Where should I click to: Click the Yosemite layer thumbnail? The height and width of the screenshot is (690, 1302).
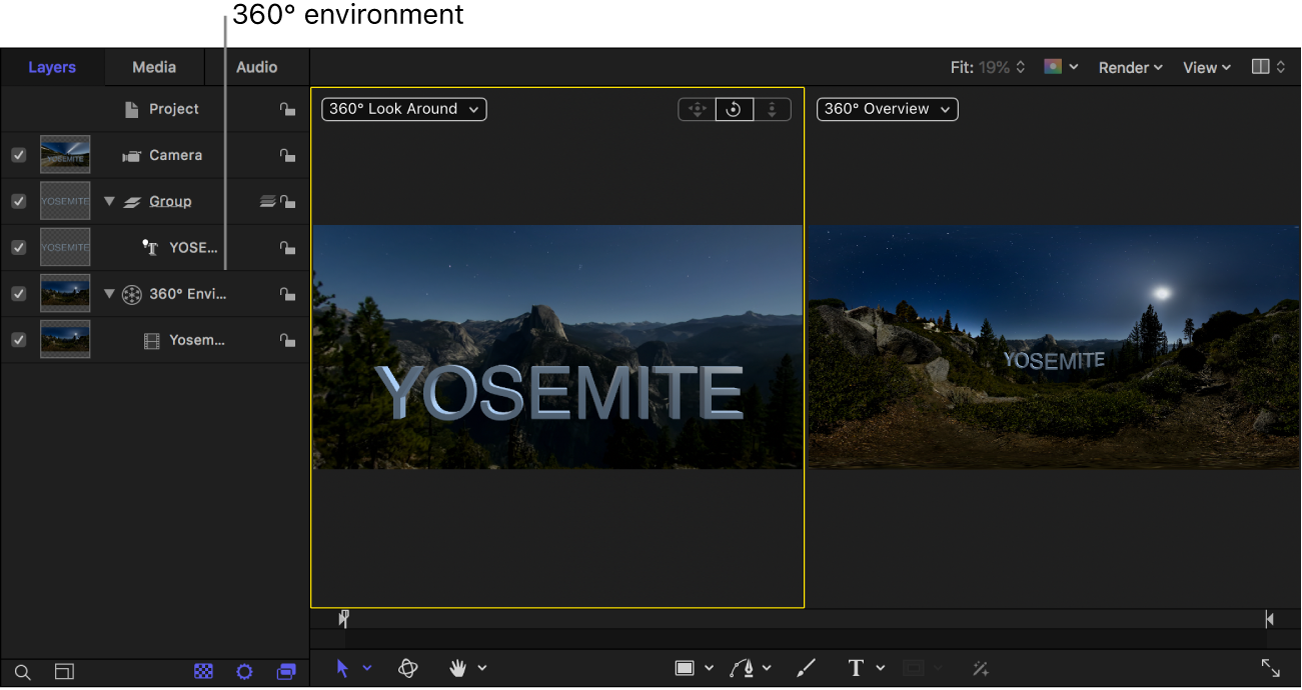[64, 339]
